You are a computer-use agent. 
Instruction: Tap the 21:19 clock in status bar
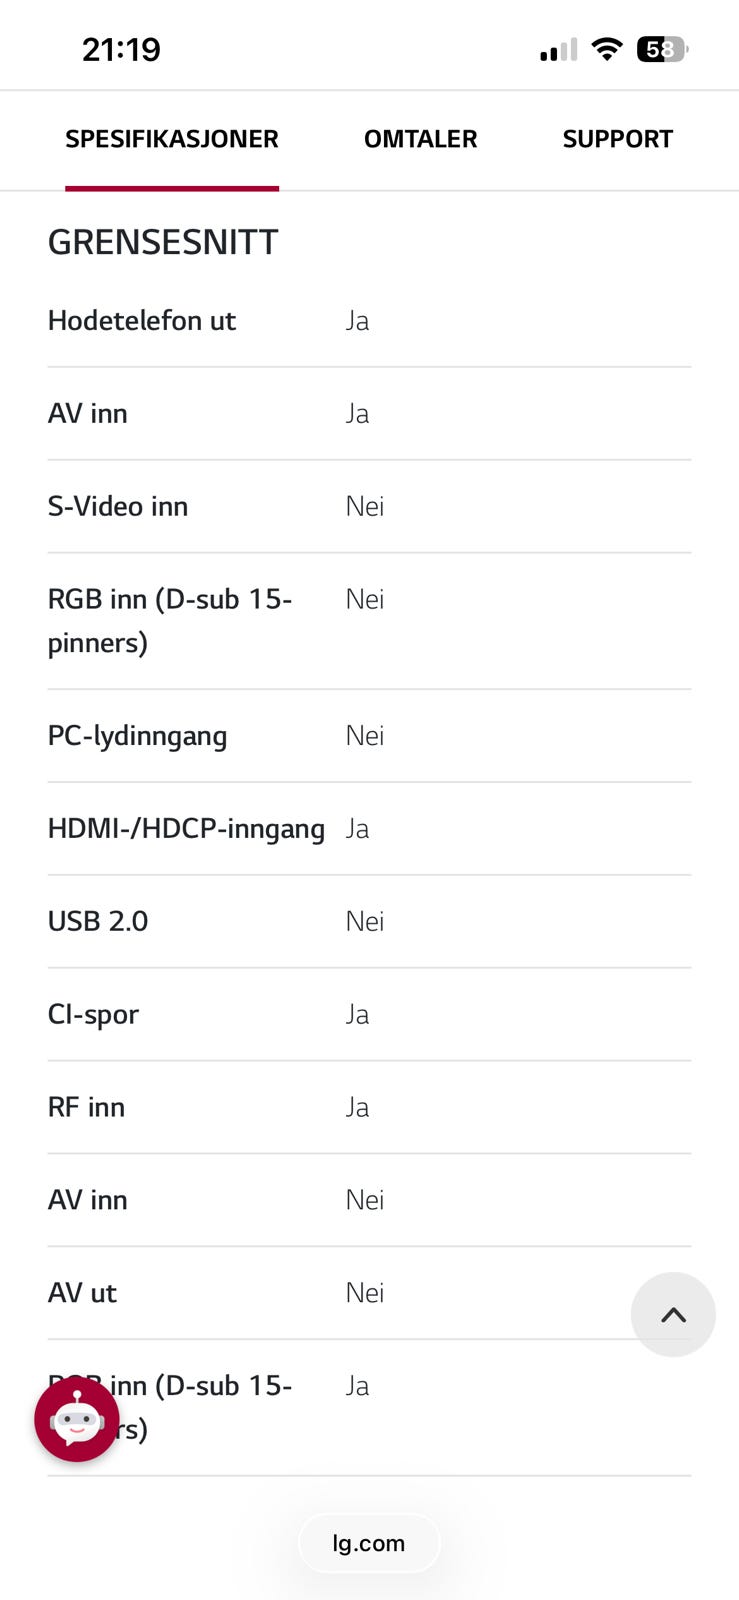pyautogui.click(x=121, y=49)
